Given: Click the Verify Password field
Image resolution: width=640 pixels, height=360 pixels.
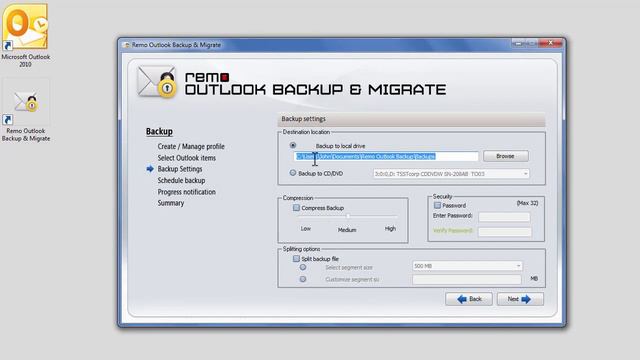Looking at the screenshot, I should click(505, 232).
